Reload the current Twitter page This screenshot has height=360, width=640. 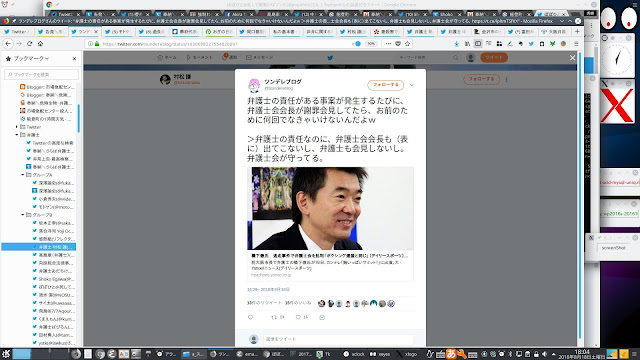(29, 44)
